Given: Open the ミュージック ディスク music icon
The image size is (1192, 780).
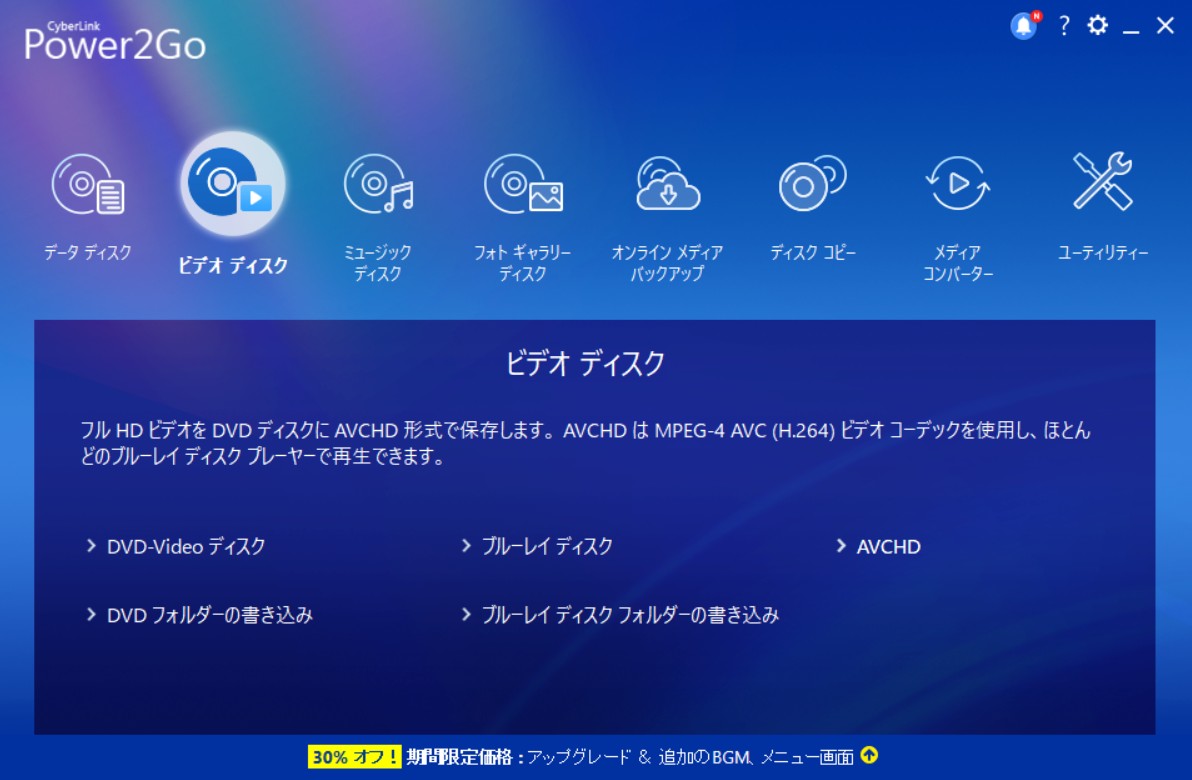Looking at the screenshot, I should (378, 183).
